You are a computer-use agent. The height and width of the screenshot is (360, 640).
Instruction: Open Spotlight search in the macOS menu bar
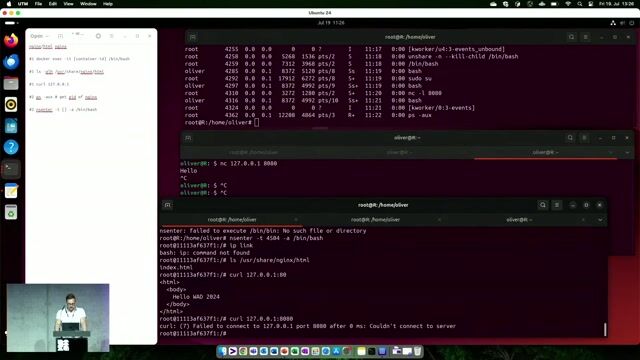click(580, 4)
